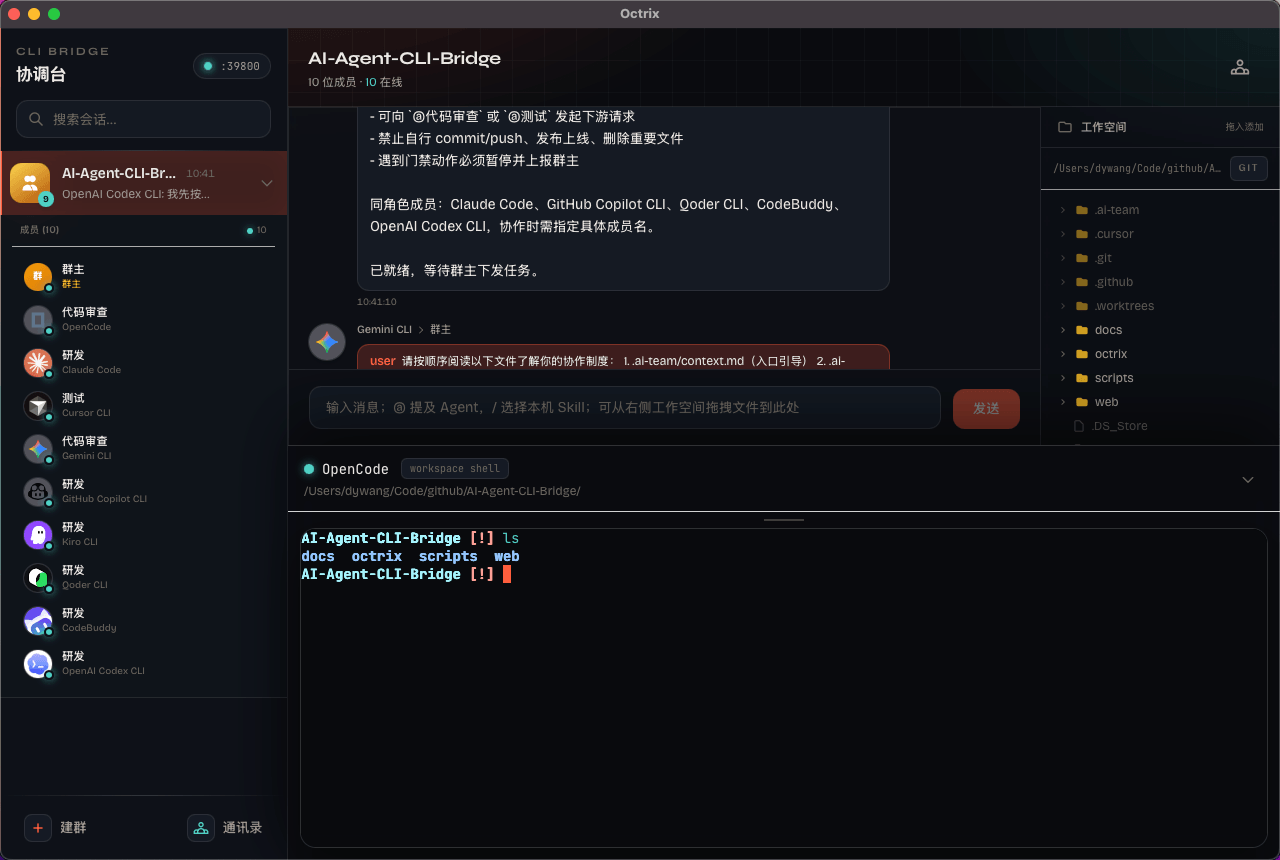Viewport: 1280px width, 860px height.
Task: Click the 发送 send button
Action: click(986, 408)
